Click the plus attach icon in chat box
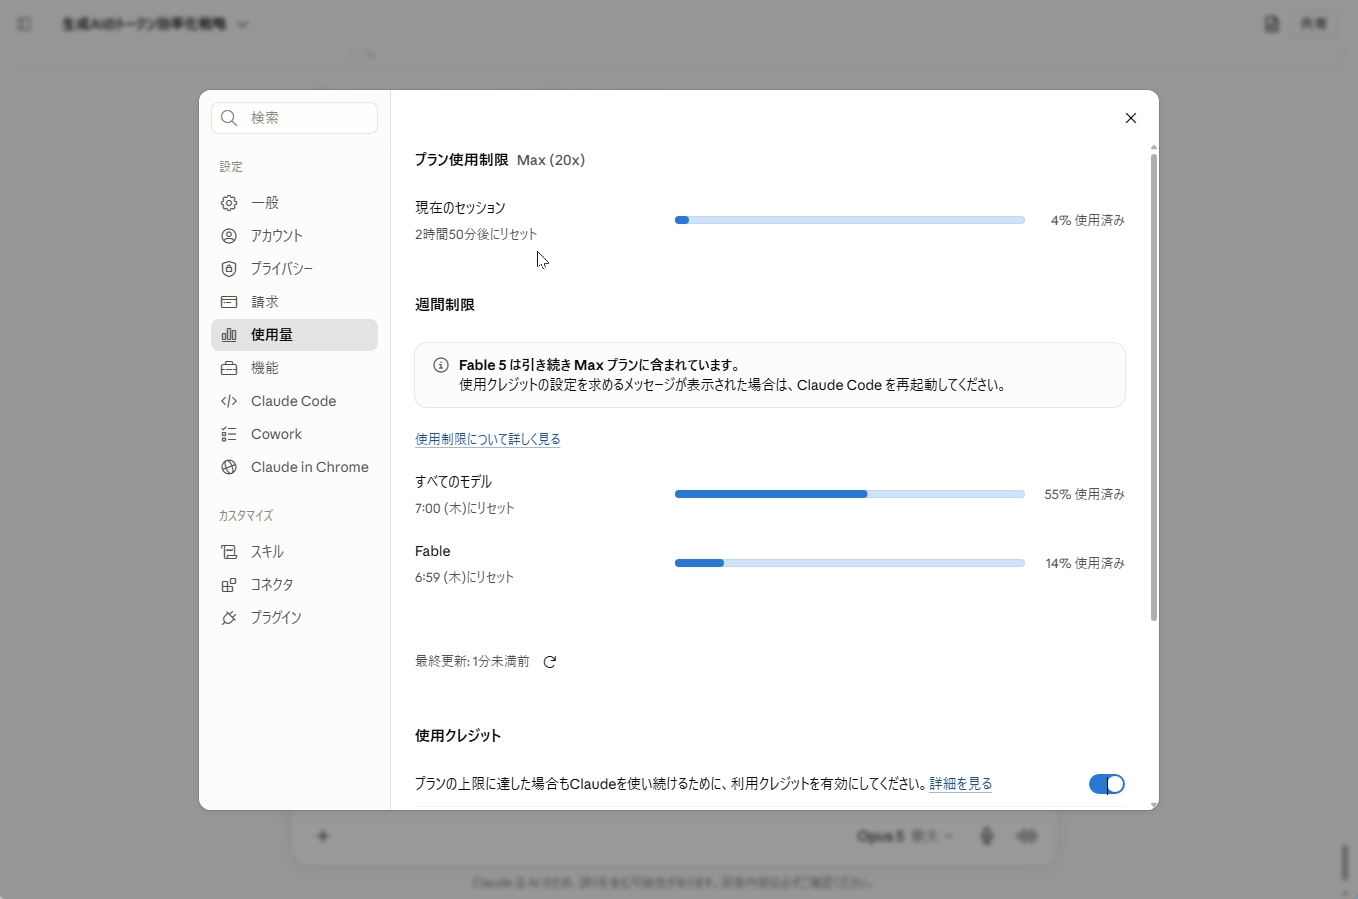 [323, 836]
